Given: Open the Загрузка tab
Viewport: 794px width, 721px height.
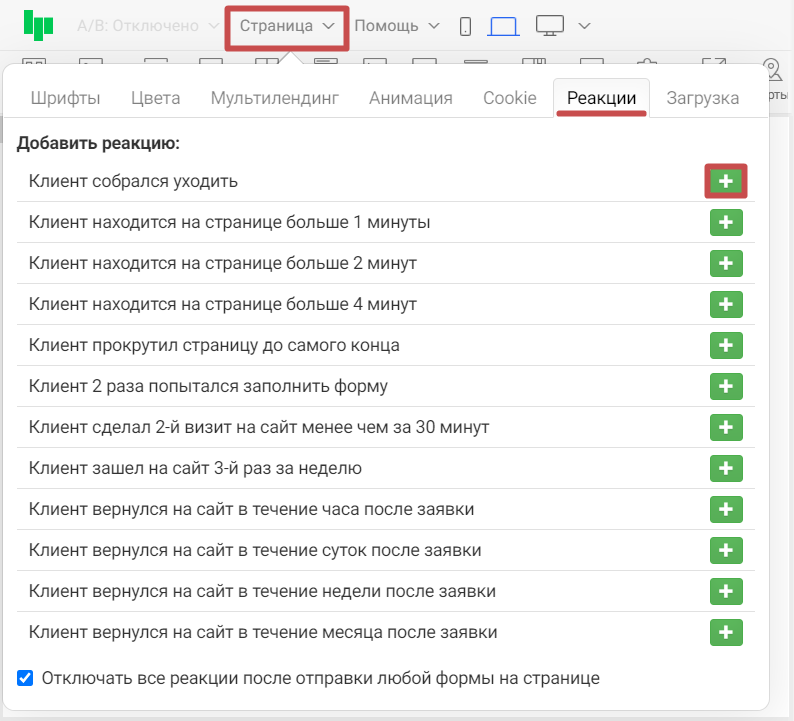Looking at the screenshot, I should point(703,98).
